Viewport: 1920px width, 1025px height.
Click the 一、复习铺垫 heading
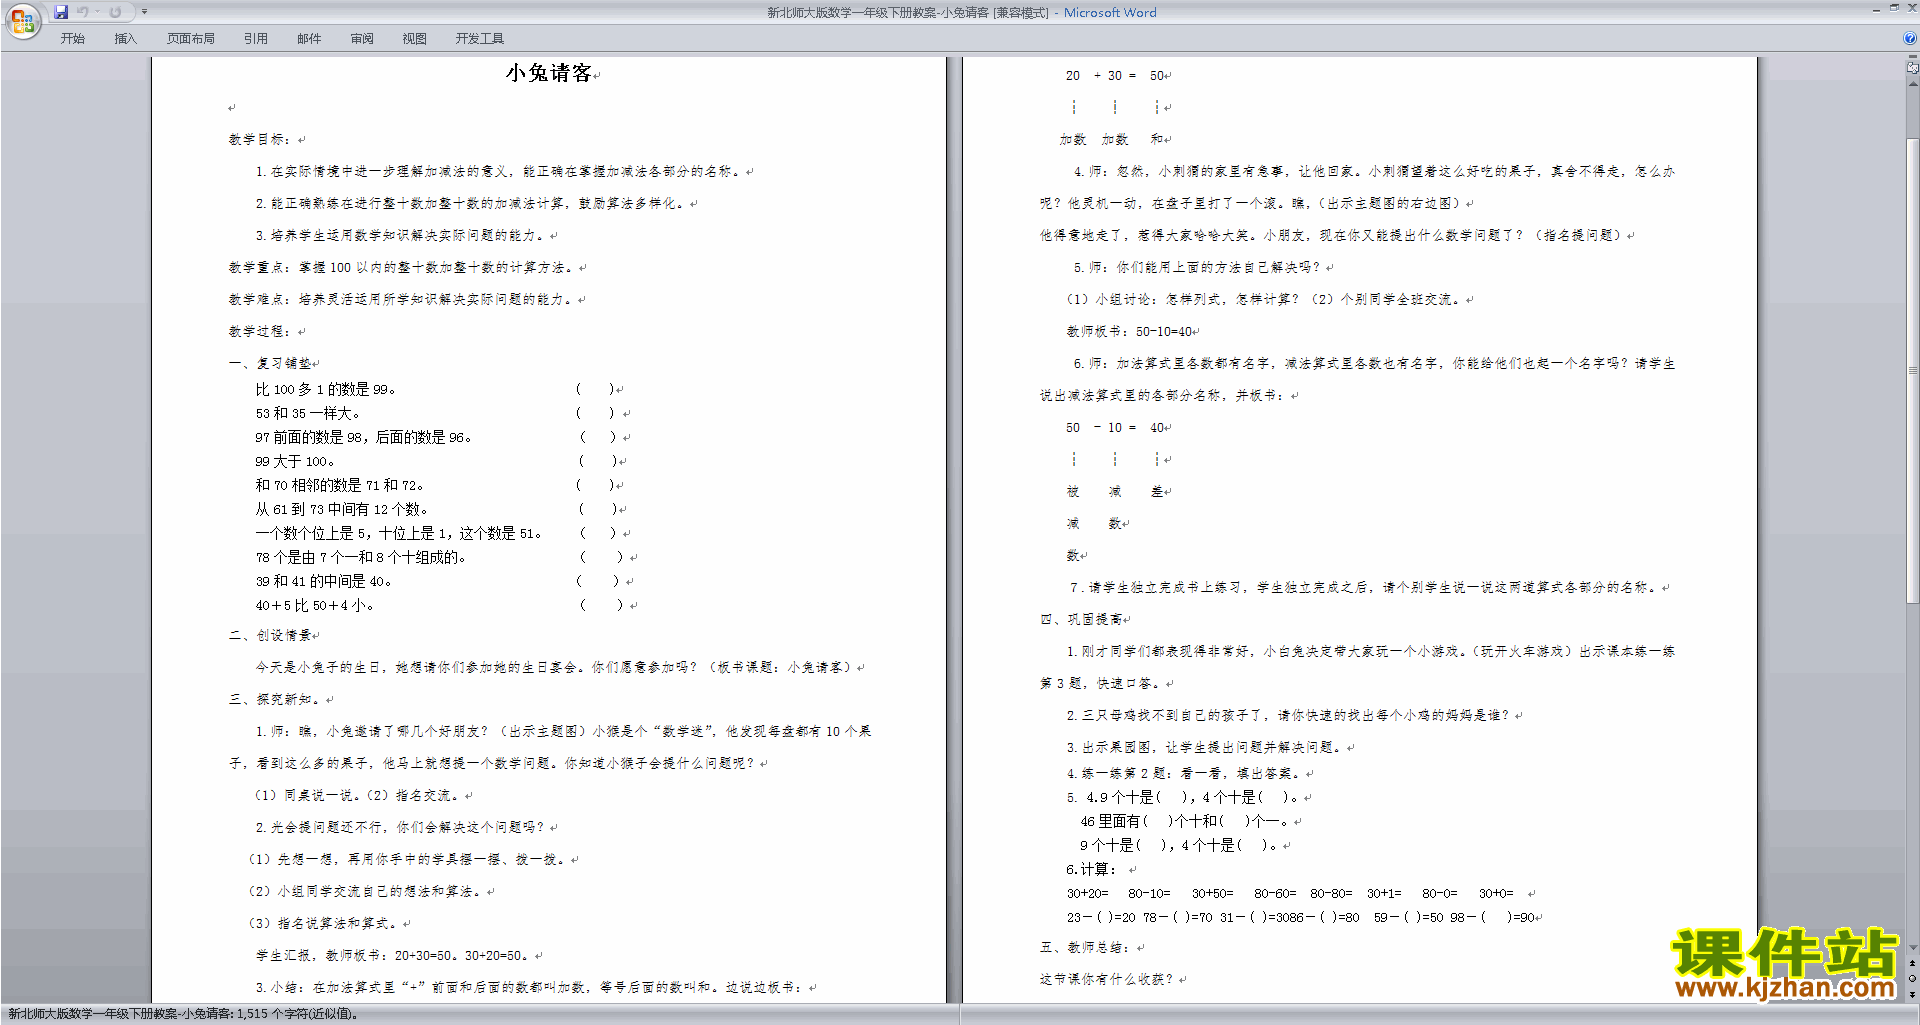(x=270, y=363)
